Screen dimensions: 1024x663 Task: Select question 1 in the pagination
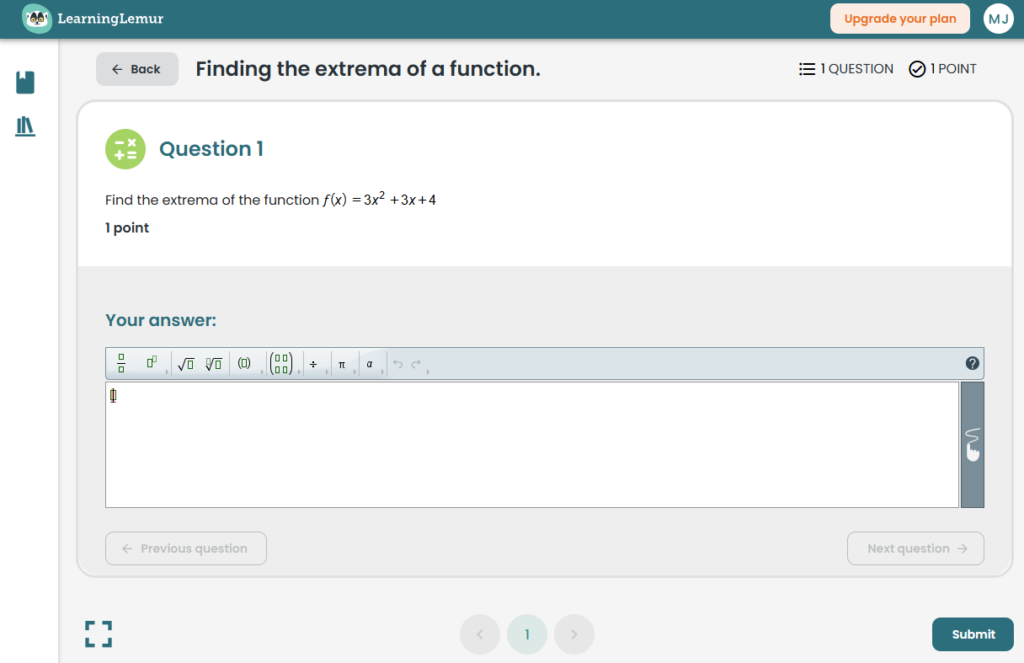tap(527, 634)
